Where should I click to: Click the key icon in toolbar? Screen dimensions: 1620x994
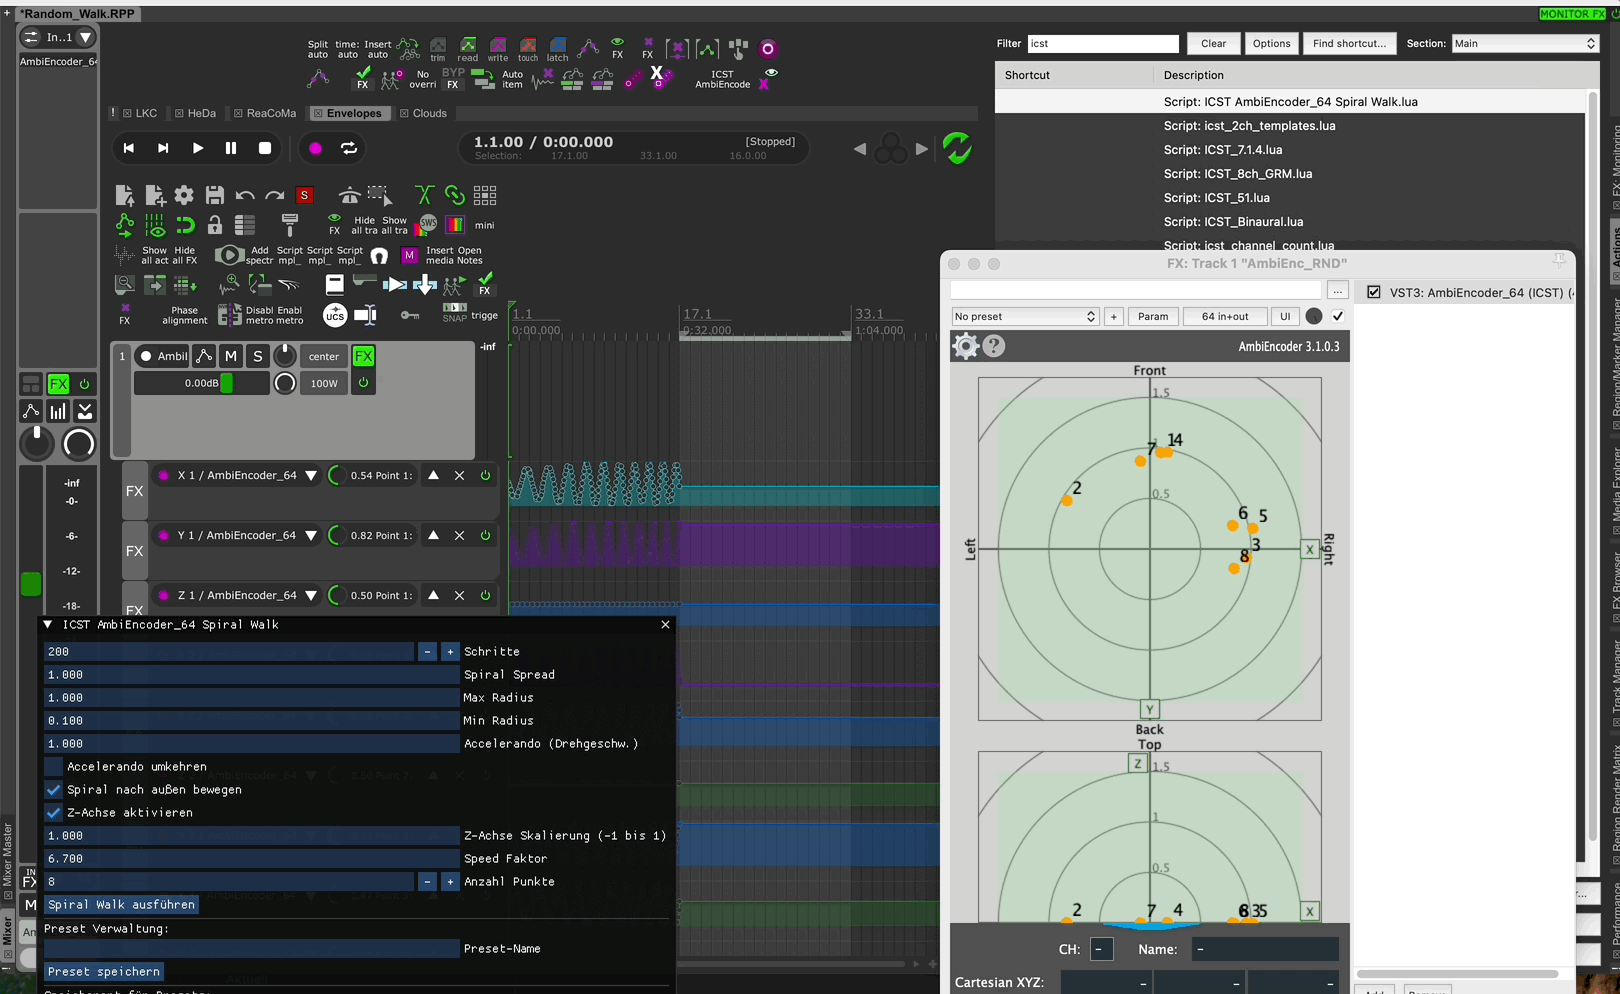410,315
